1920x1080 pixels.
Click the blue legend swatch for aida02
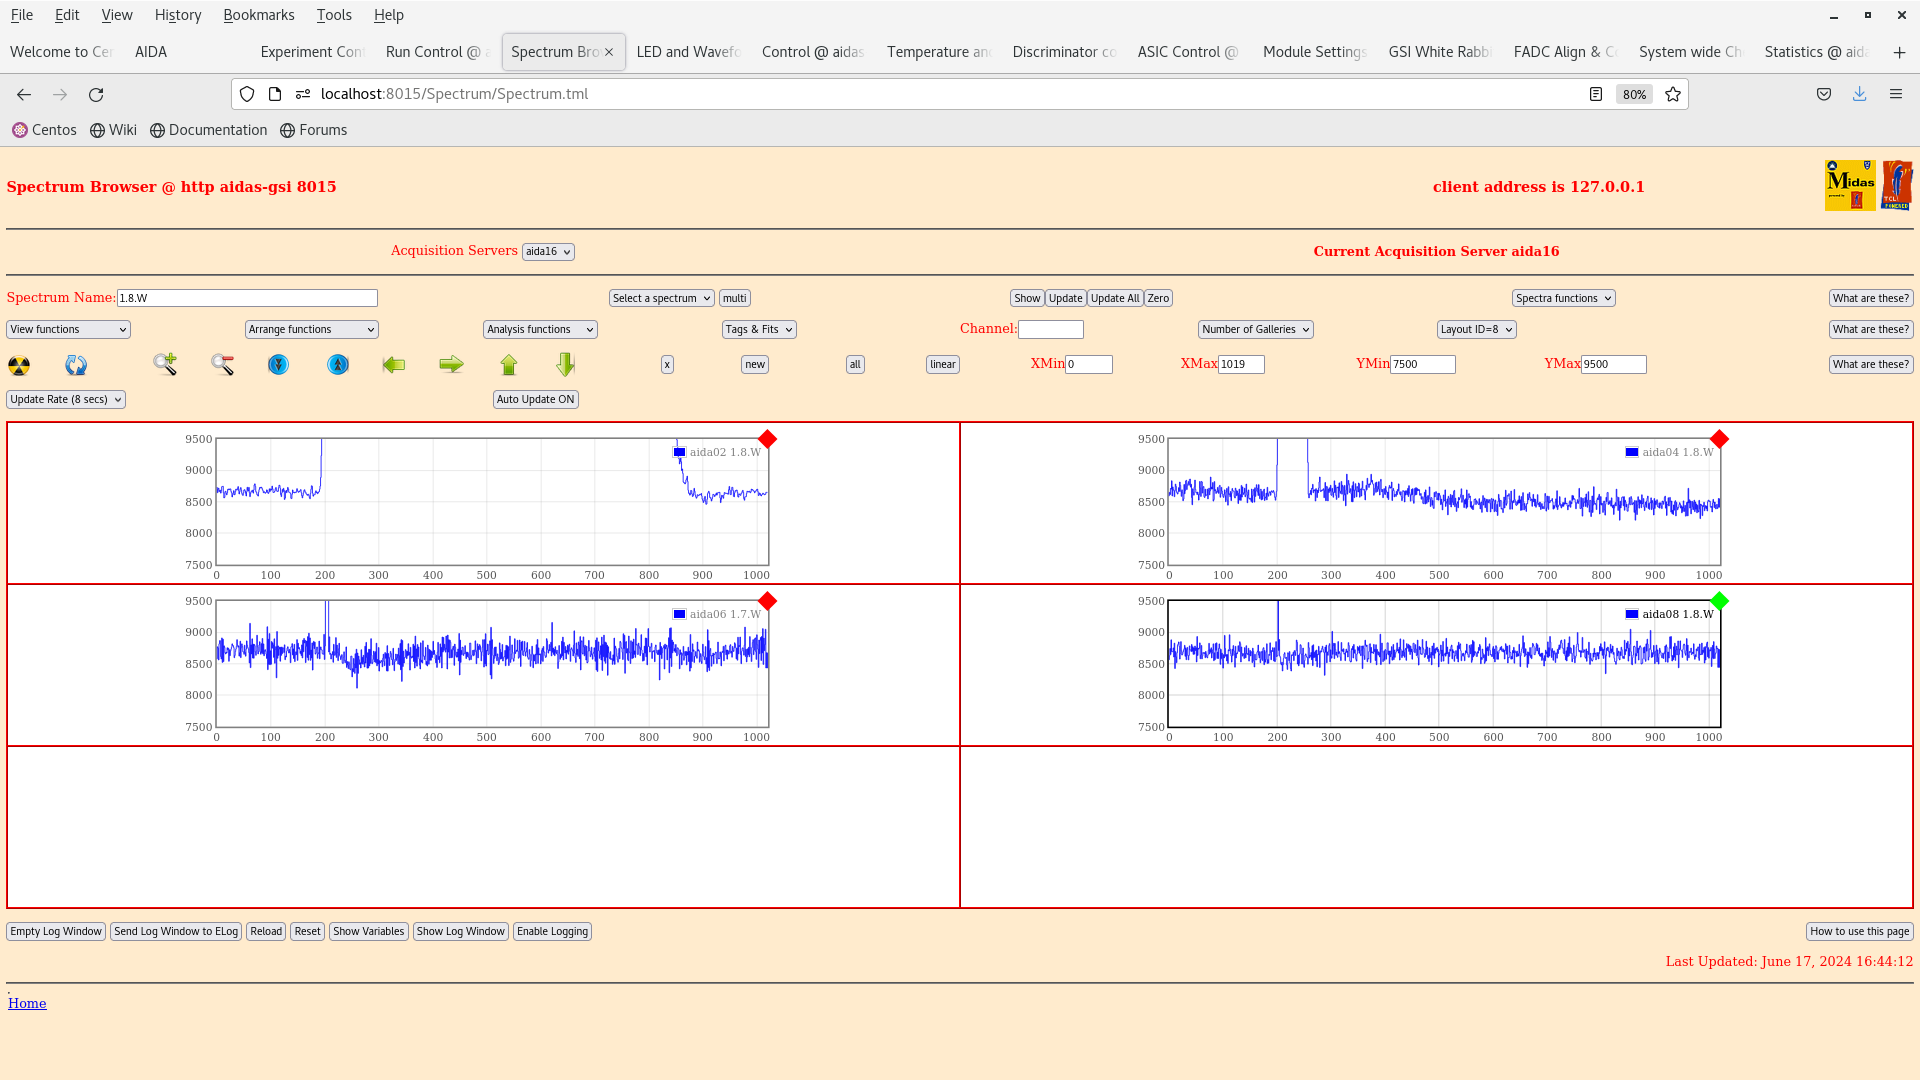point(680,452)
